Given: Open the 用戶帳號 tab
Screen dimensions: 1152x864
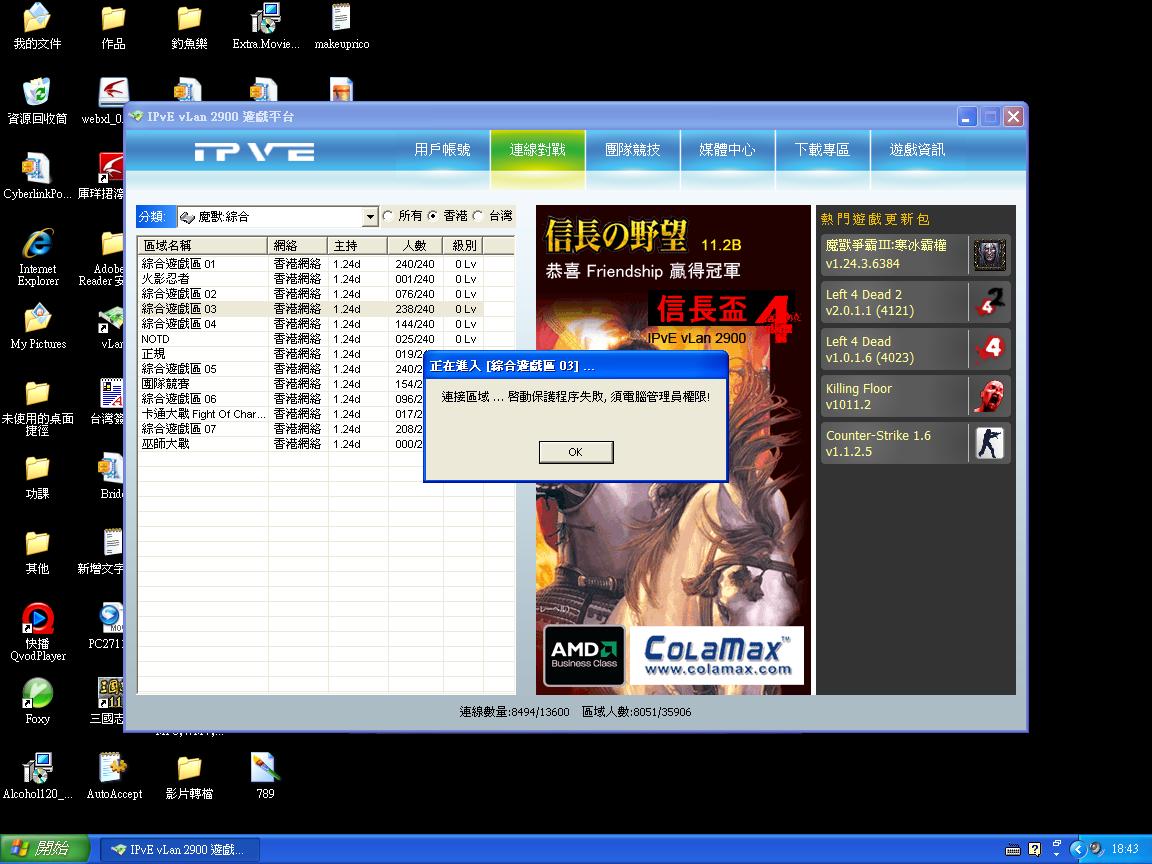Looking at the screenshot, I should pyautogui.click(x=442, y=150).
